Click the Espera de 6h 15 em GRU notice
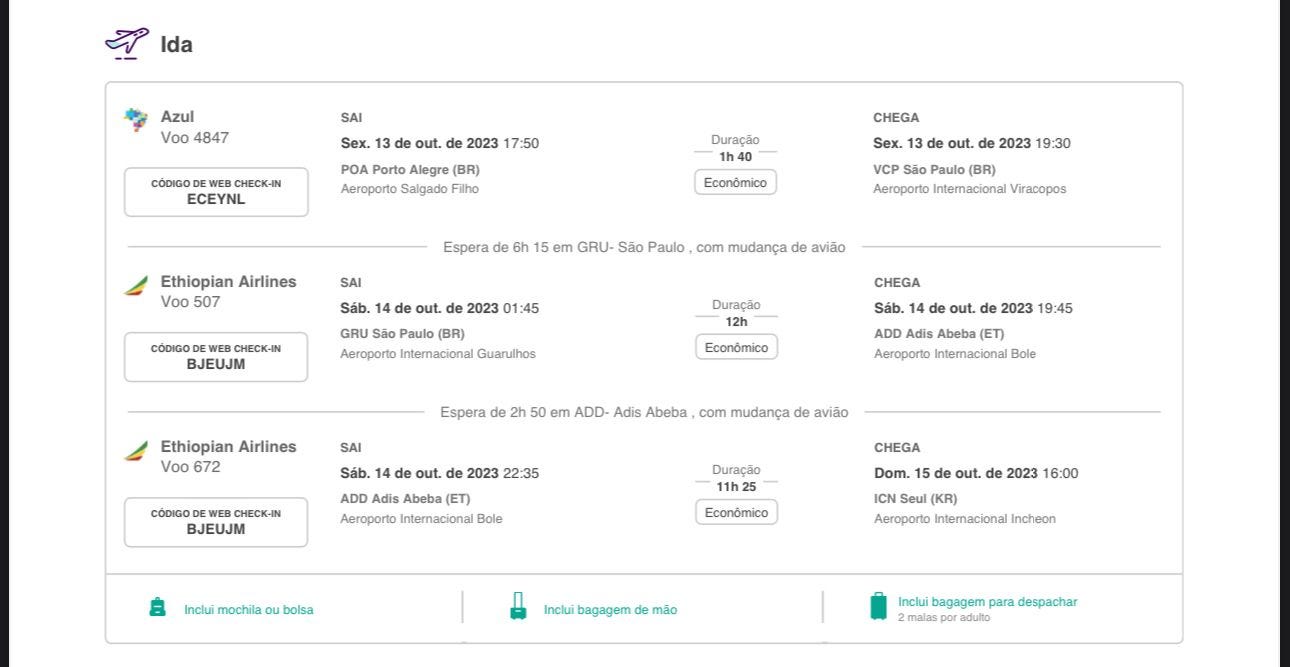 tap(644, 247)
